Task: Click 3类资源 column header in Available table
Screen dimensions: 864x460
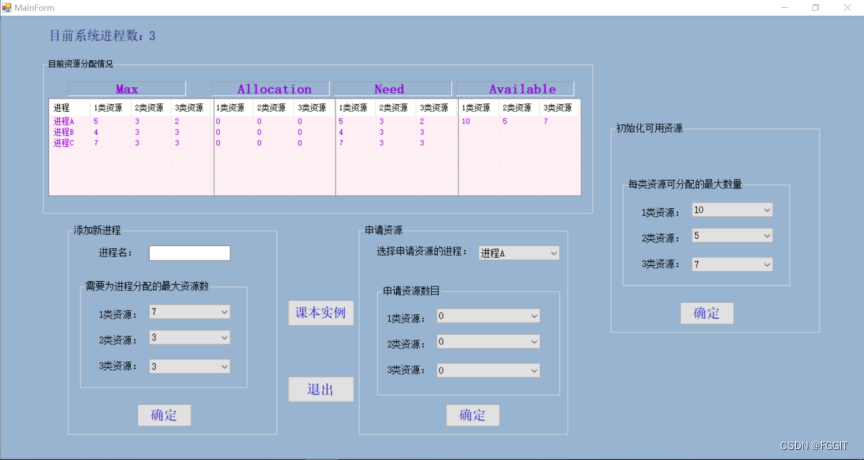Action: click(x=560, y=108)
